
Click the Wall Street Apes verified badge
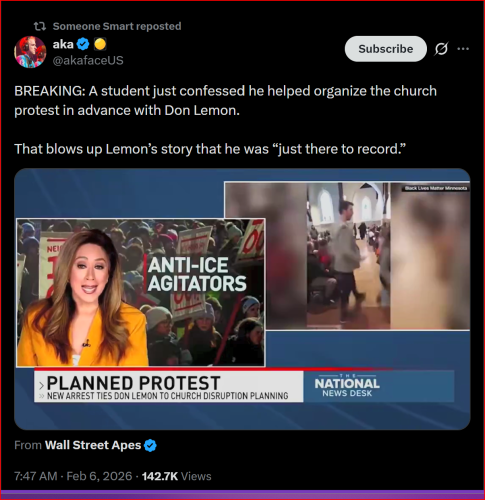point(150,445)
